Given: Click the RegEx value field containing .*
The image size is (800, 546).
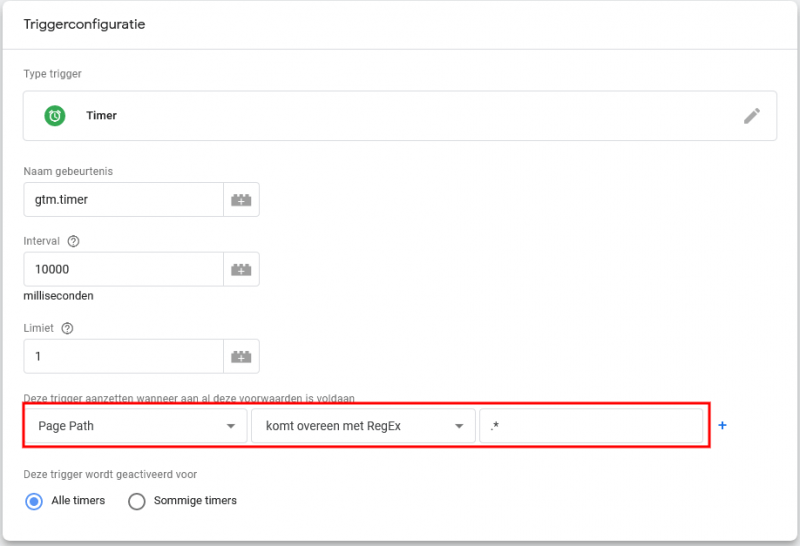Looking at the screenshot, I should point(591,426).
